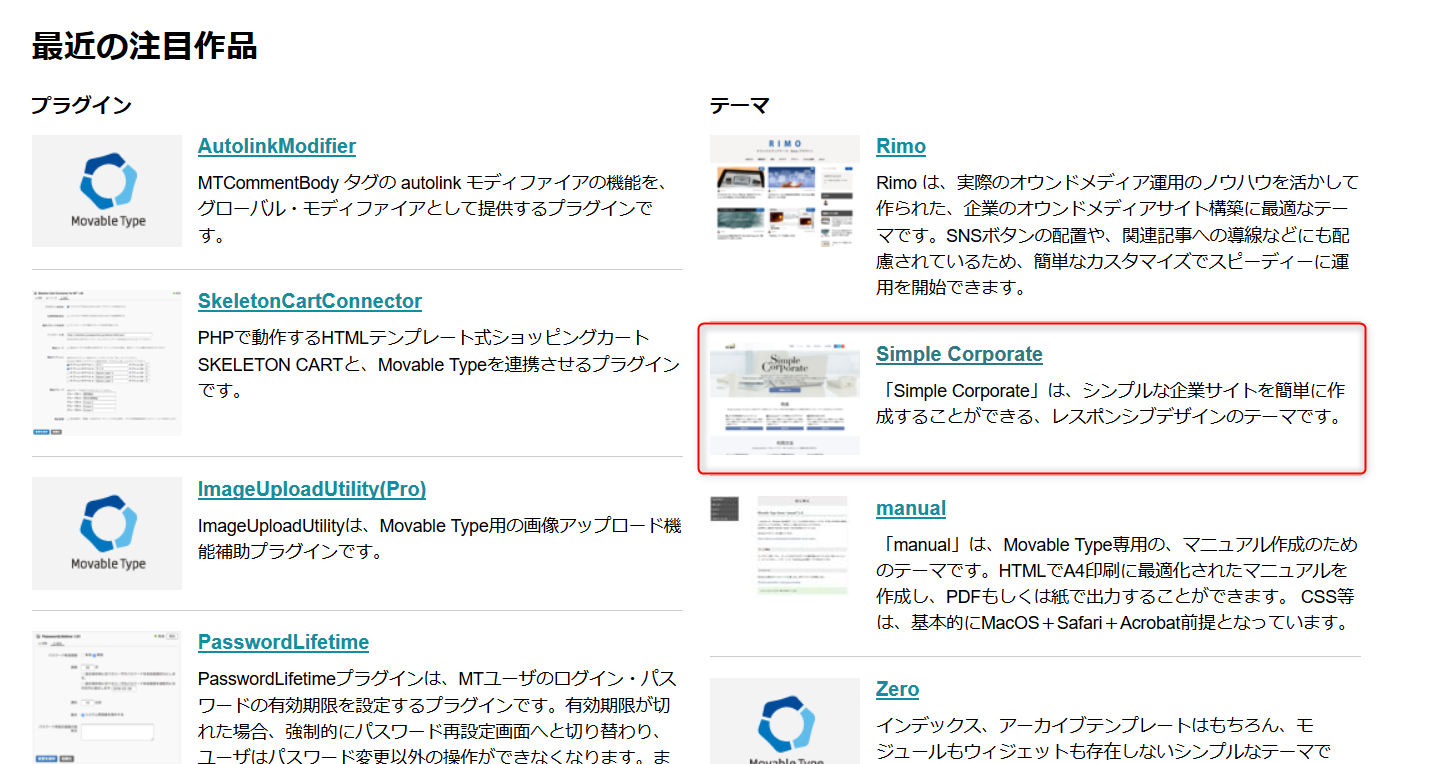Click the テーマ section heading
Screen dimensions: 1447x764
coord(739,105)
